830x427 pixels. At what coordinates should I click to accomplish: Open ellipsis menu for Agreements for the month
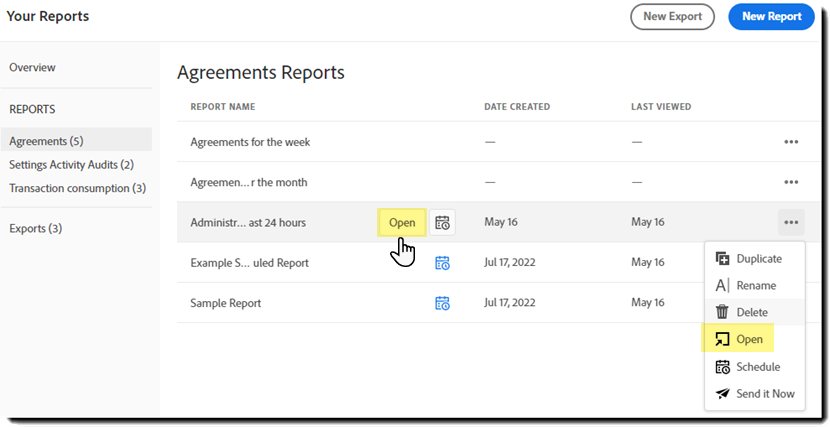coord(791,182)
